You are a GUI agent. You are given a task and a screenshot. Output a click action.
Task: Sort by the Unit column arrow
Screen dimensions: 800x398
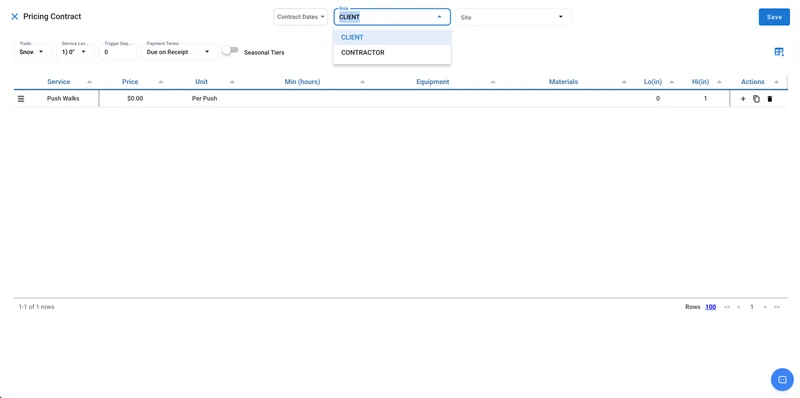coord(232,82)
